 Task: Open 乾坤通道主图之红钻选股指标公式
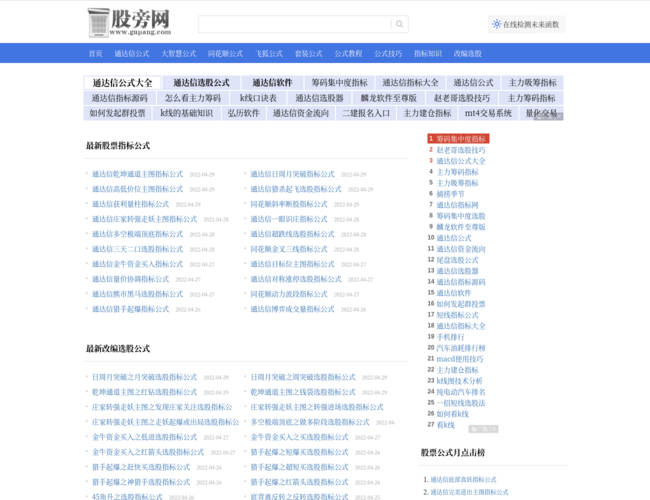tap(144, 392)
